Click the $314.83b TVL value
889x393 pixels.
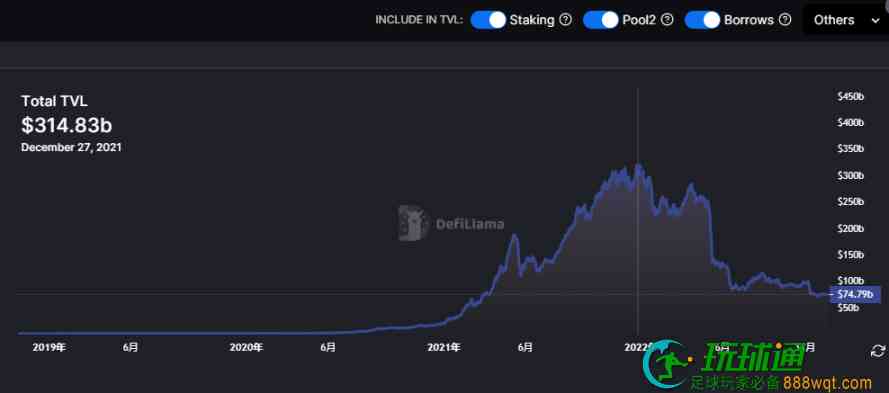coord(66,125)
